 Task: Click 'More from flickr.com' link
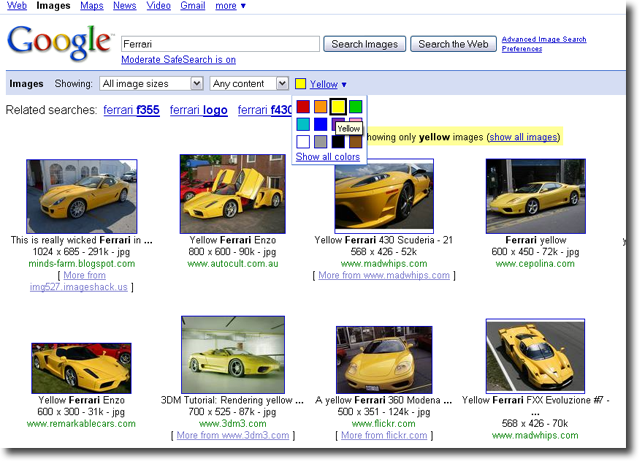point(384,435)
